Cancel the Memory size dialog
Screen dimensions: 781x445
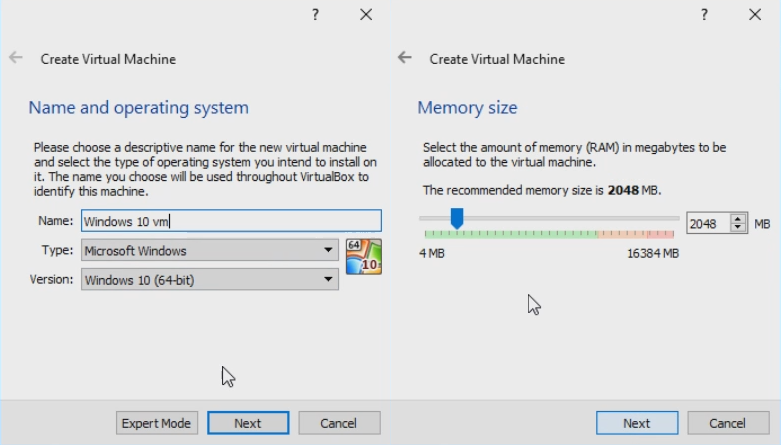729,423
